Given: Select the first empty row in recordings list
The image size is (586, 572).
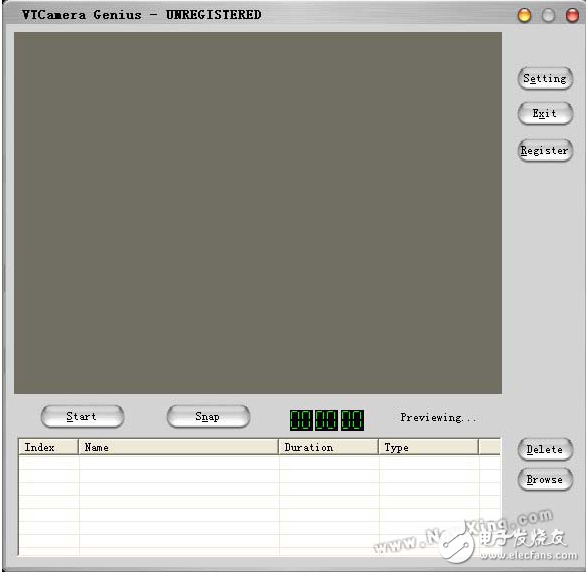Looking at the screenshot, I should point(259,462).
